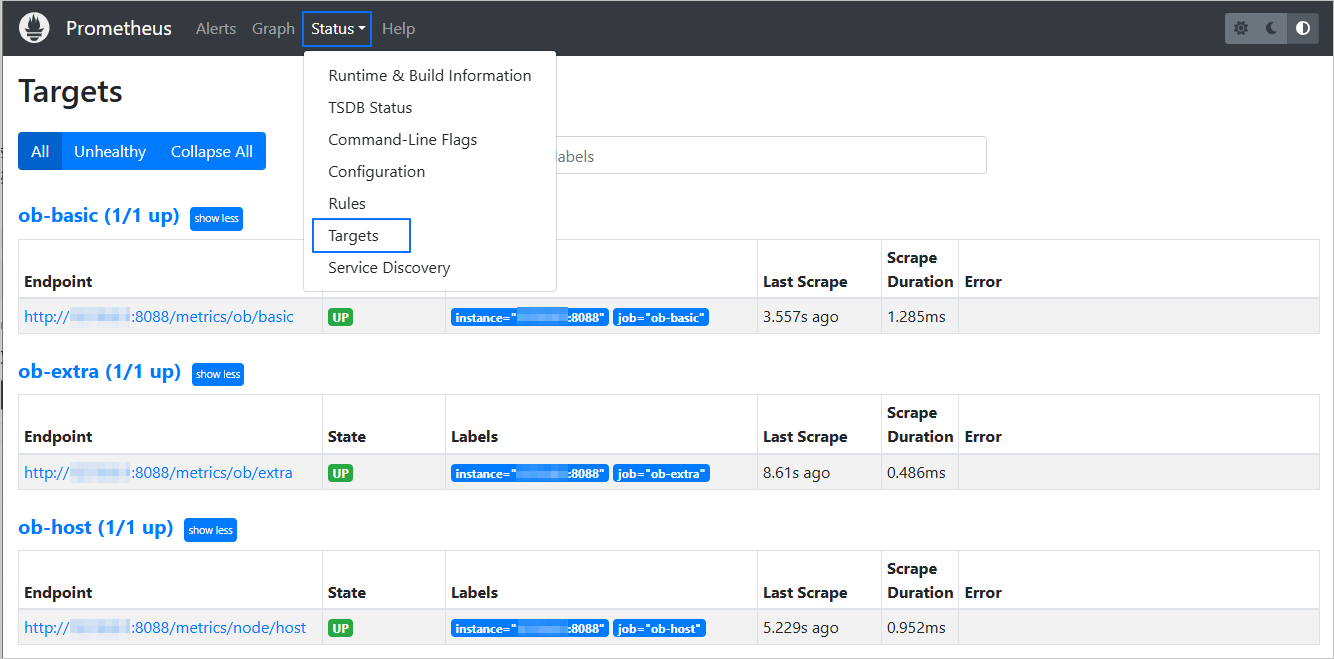The width and height of the screenshot is (1334, 659).
Task: Collapse ob-extra group with show less
Action: coord(218,374)
